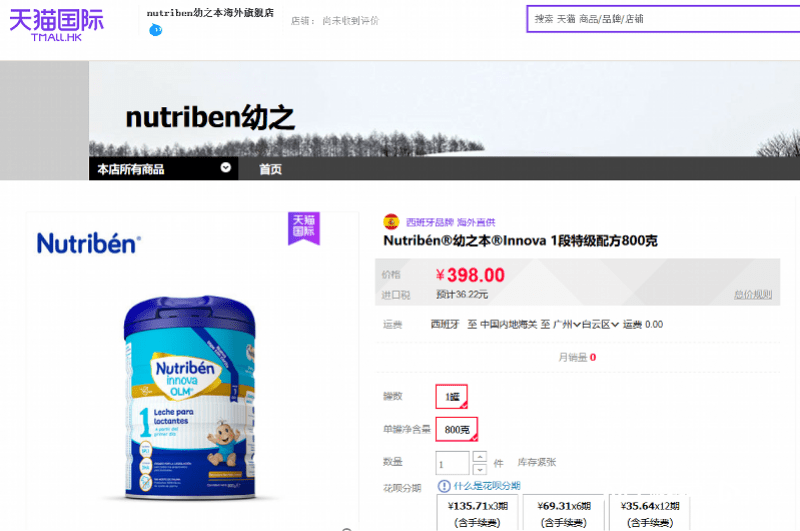The width and height of the screenshot is (800, 531).
Task: Click the ¥398.00 price
Action: click(470, 275)
